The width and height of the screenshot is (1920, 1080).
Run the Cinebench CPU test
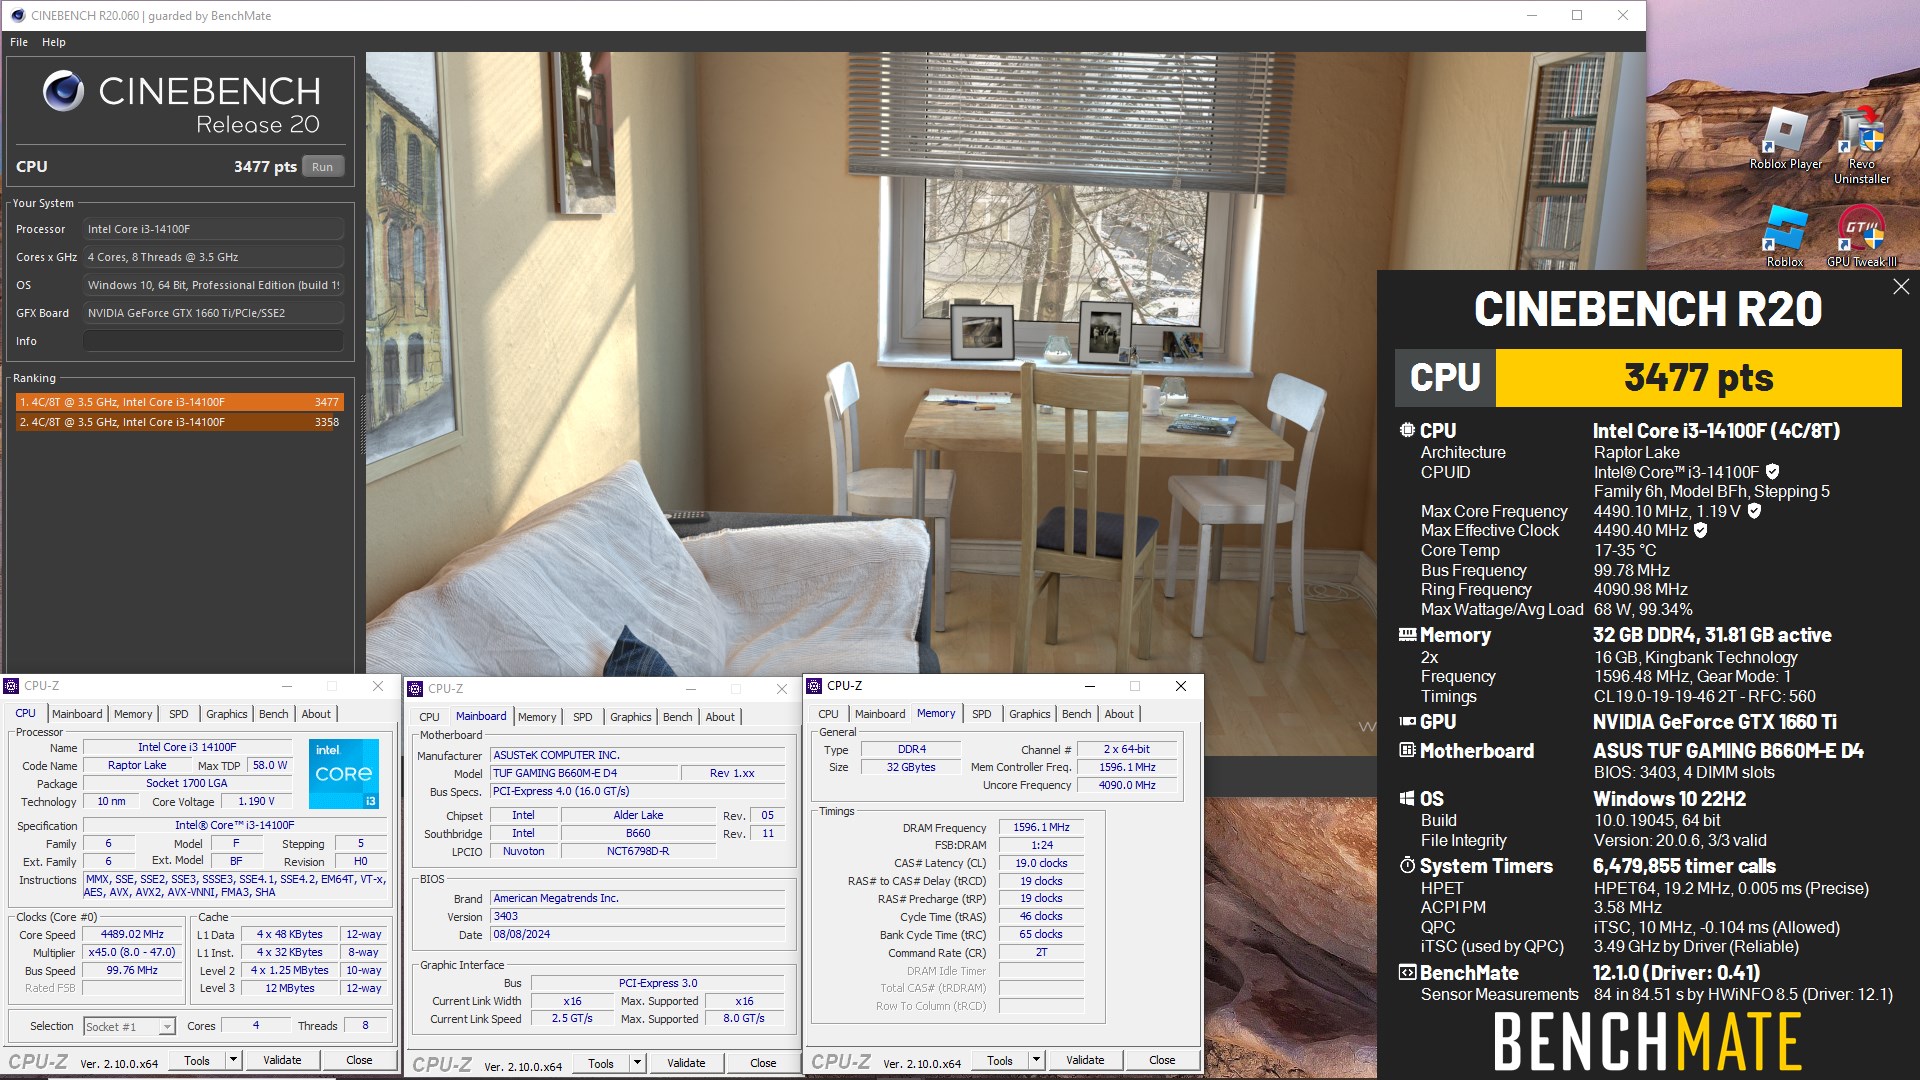point(322,167)
